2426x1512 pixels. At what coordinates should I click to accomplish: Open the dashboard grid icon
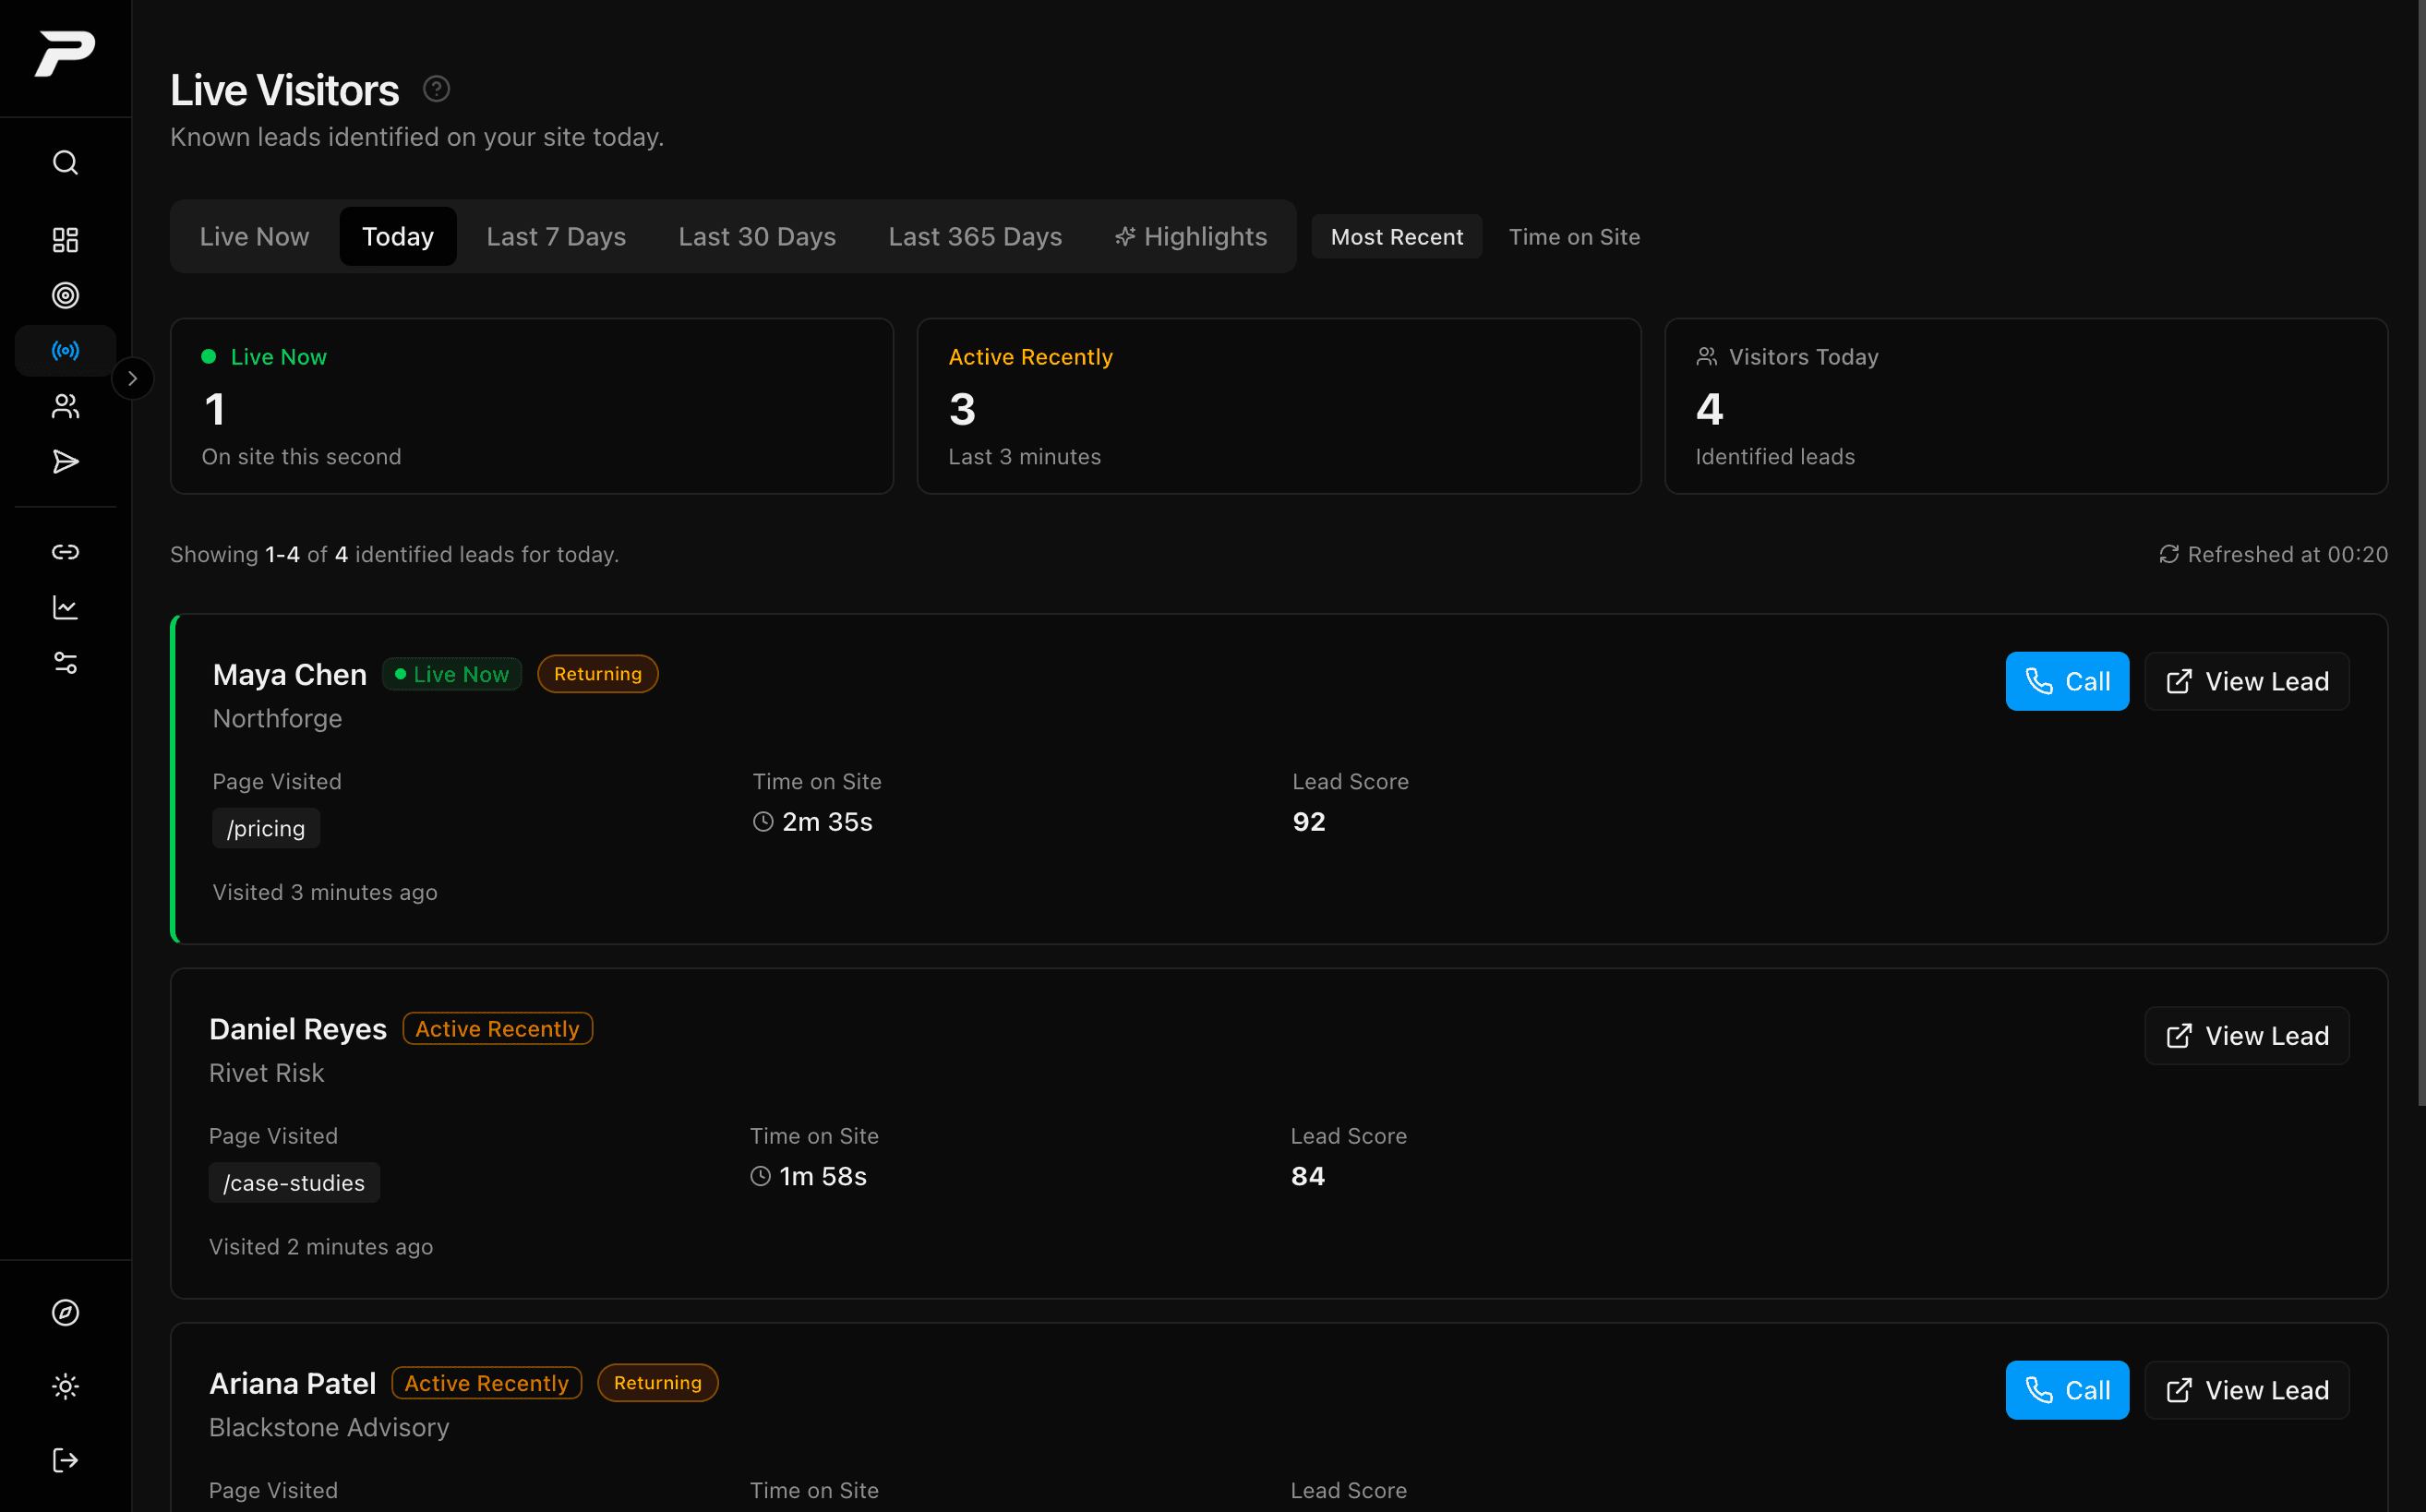click(x=65, y=240)
